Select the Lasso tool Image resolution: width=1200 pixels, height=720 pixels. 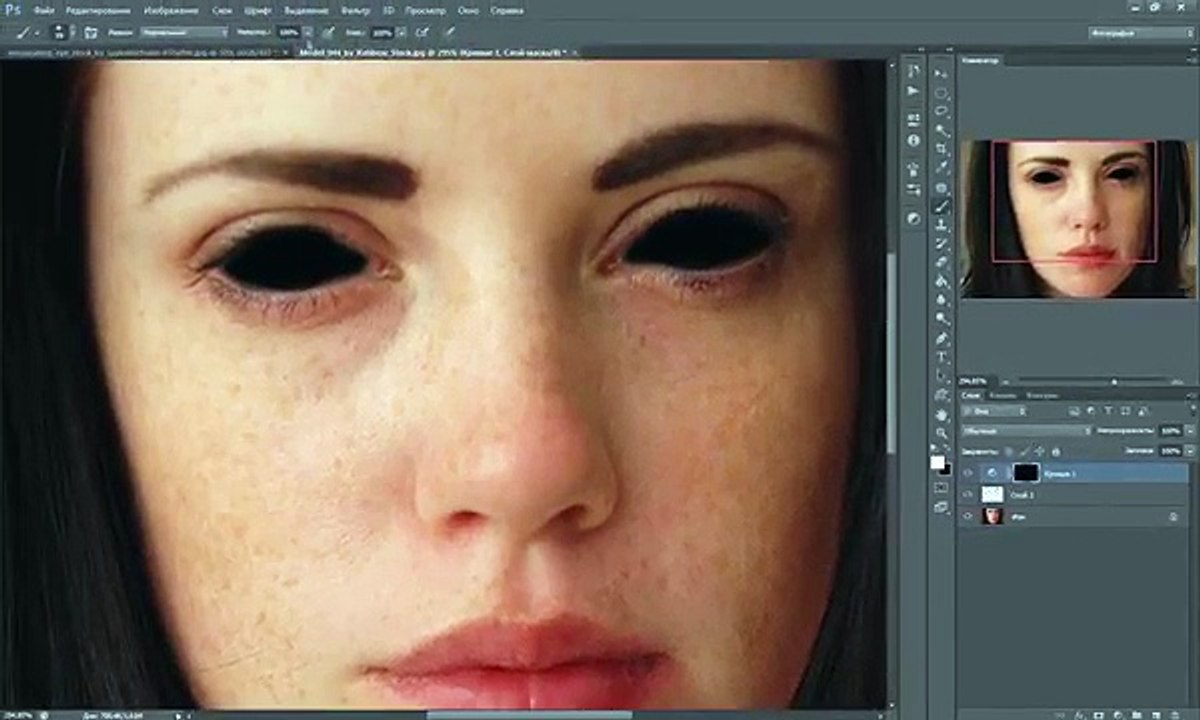click(x=941, y=111)
